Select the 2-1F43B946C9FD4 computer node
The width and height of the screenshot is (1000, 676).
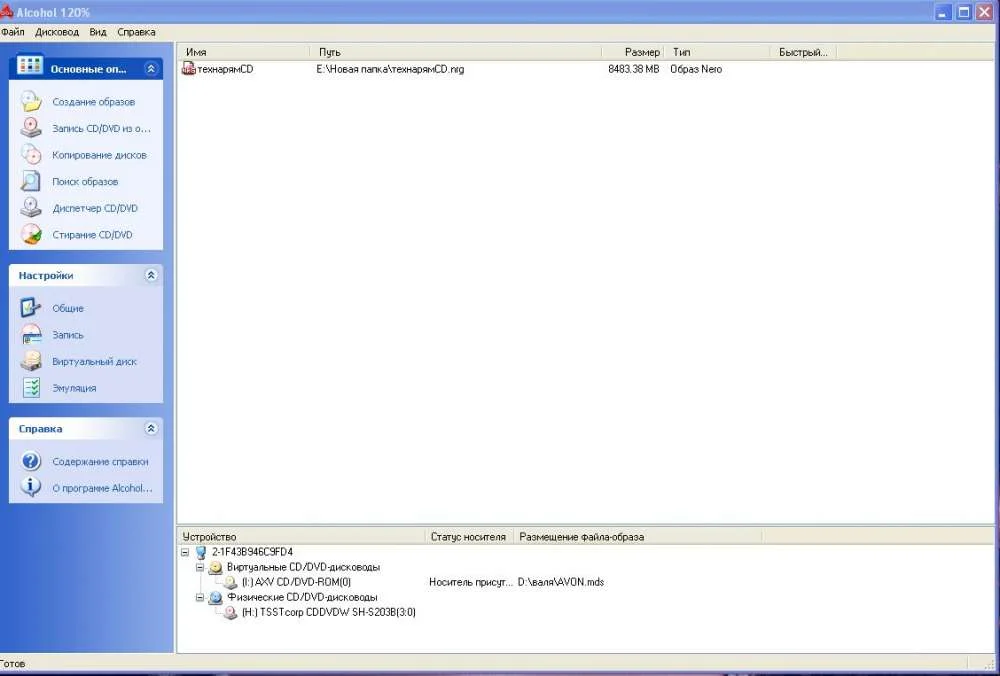253,552
